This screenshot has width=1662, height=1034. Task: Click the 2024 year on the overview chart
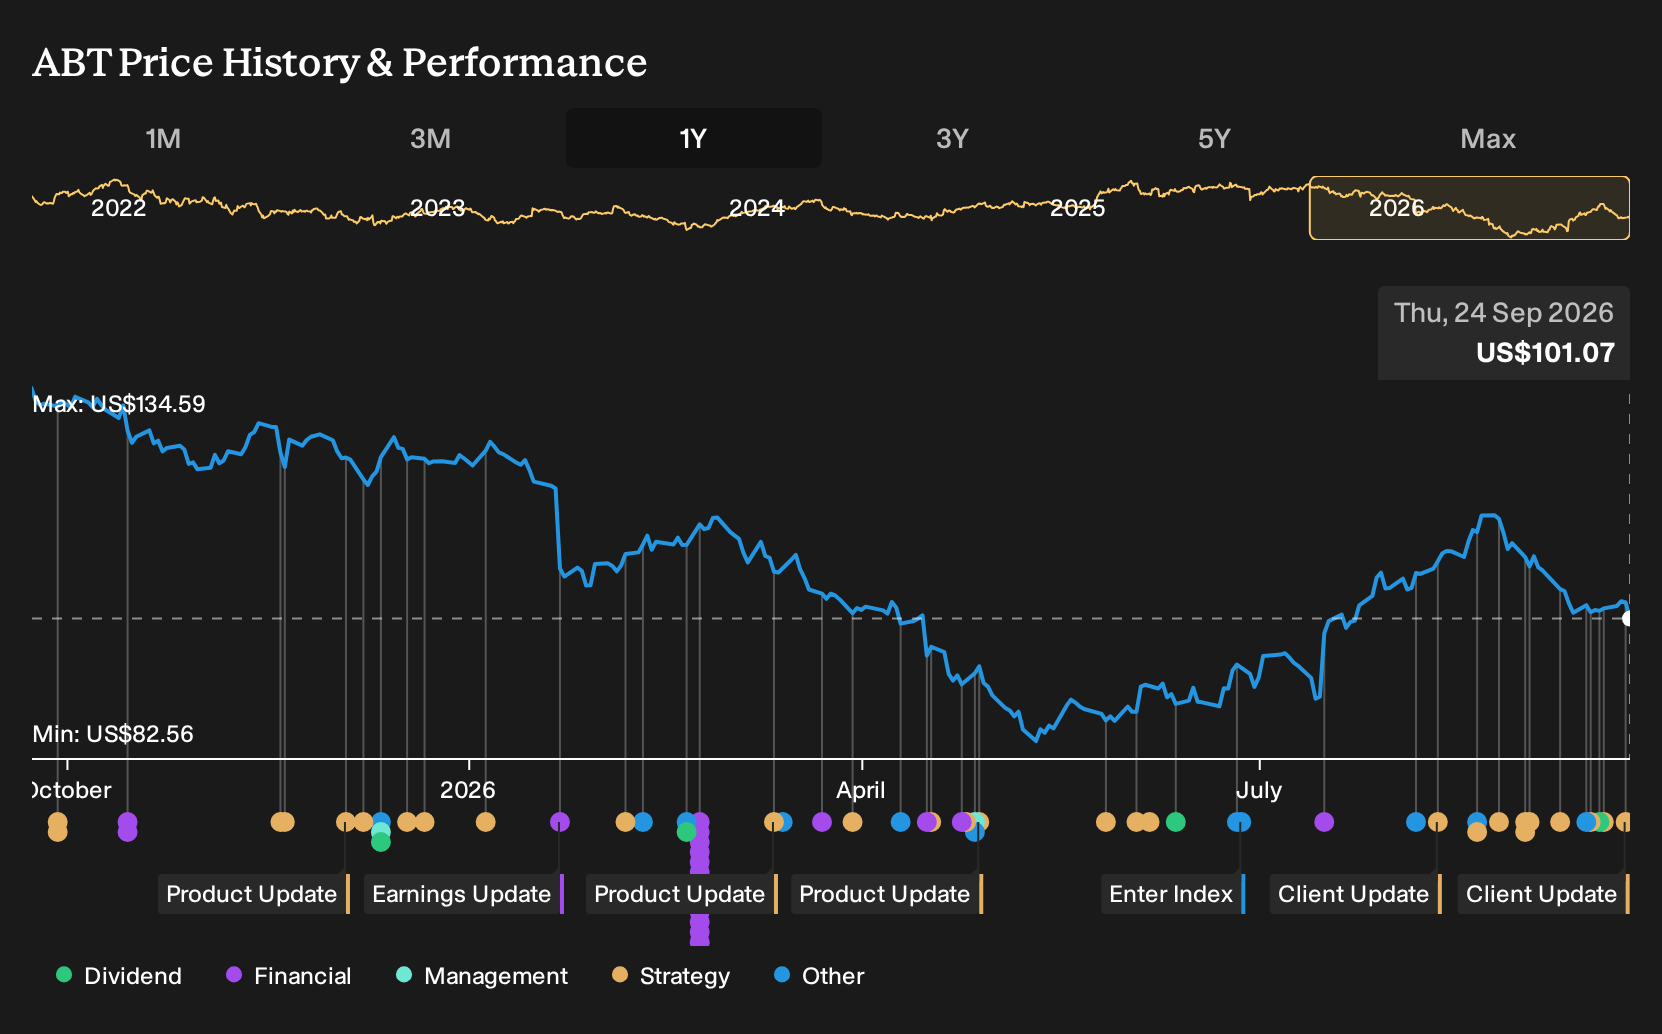[757, 208]
